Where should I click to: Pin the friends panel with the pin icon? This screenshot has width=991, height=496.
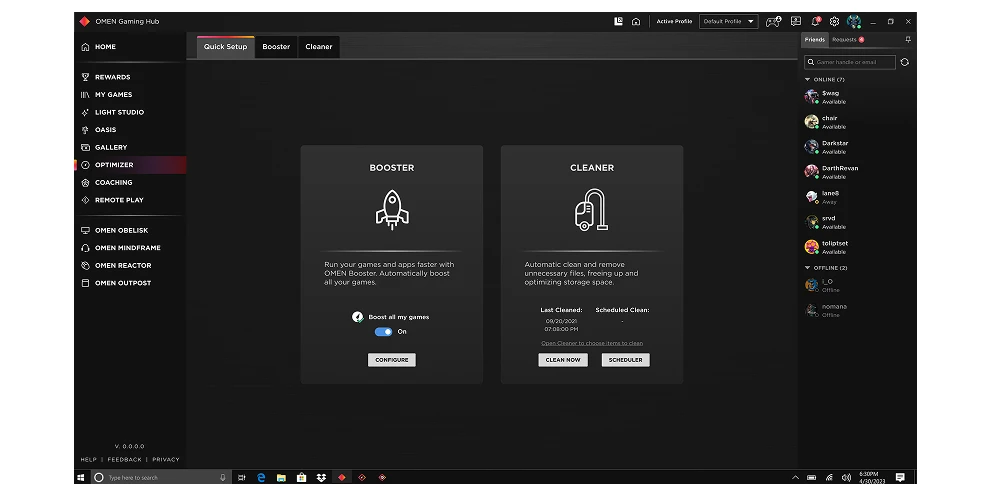point(908,39)
